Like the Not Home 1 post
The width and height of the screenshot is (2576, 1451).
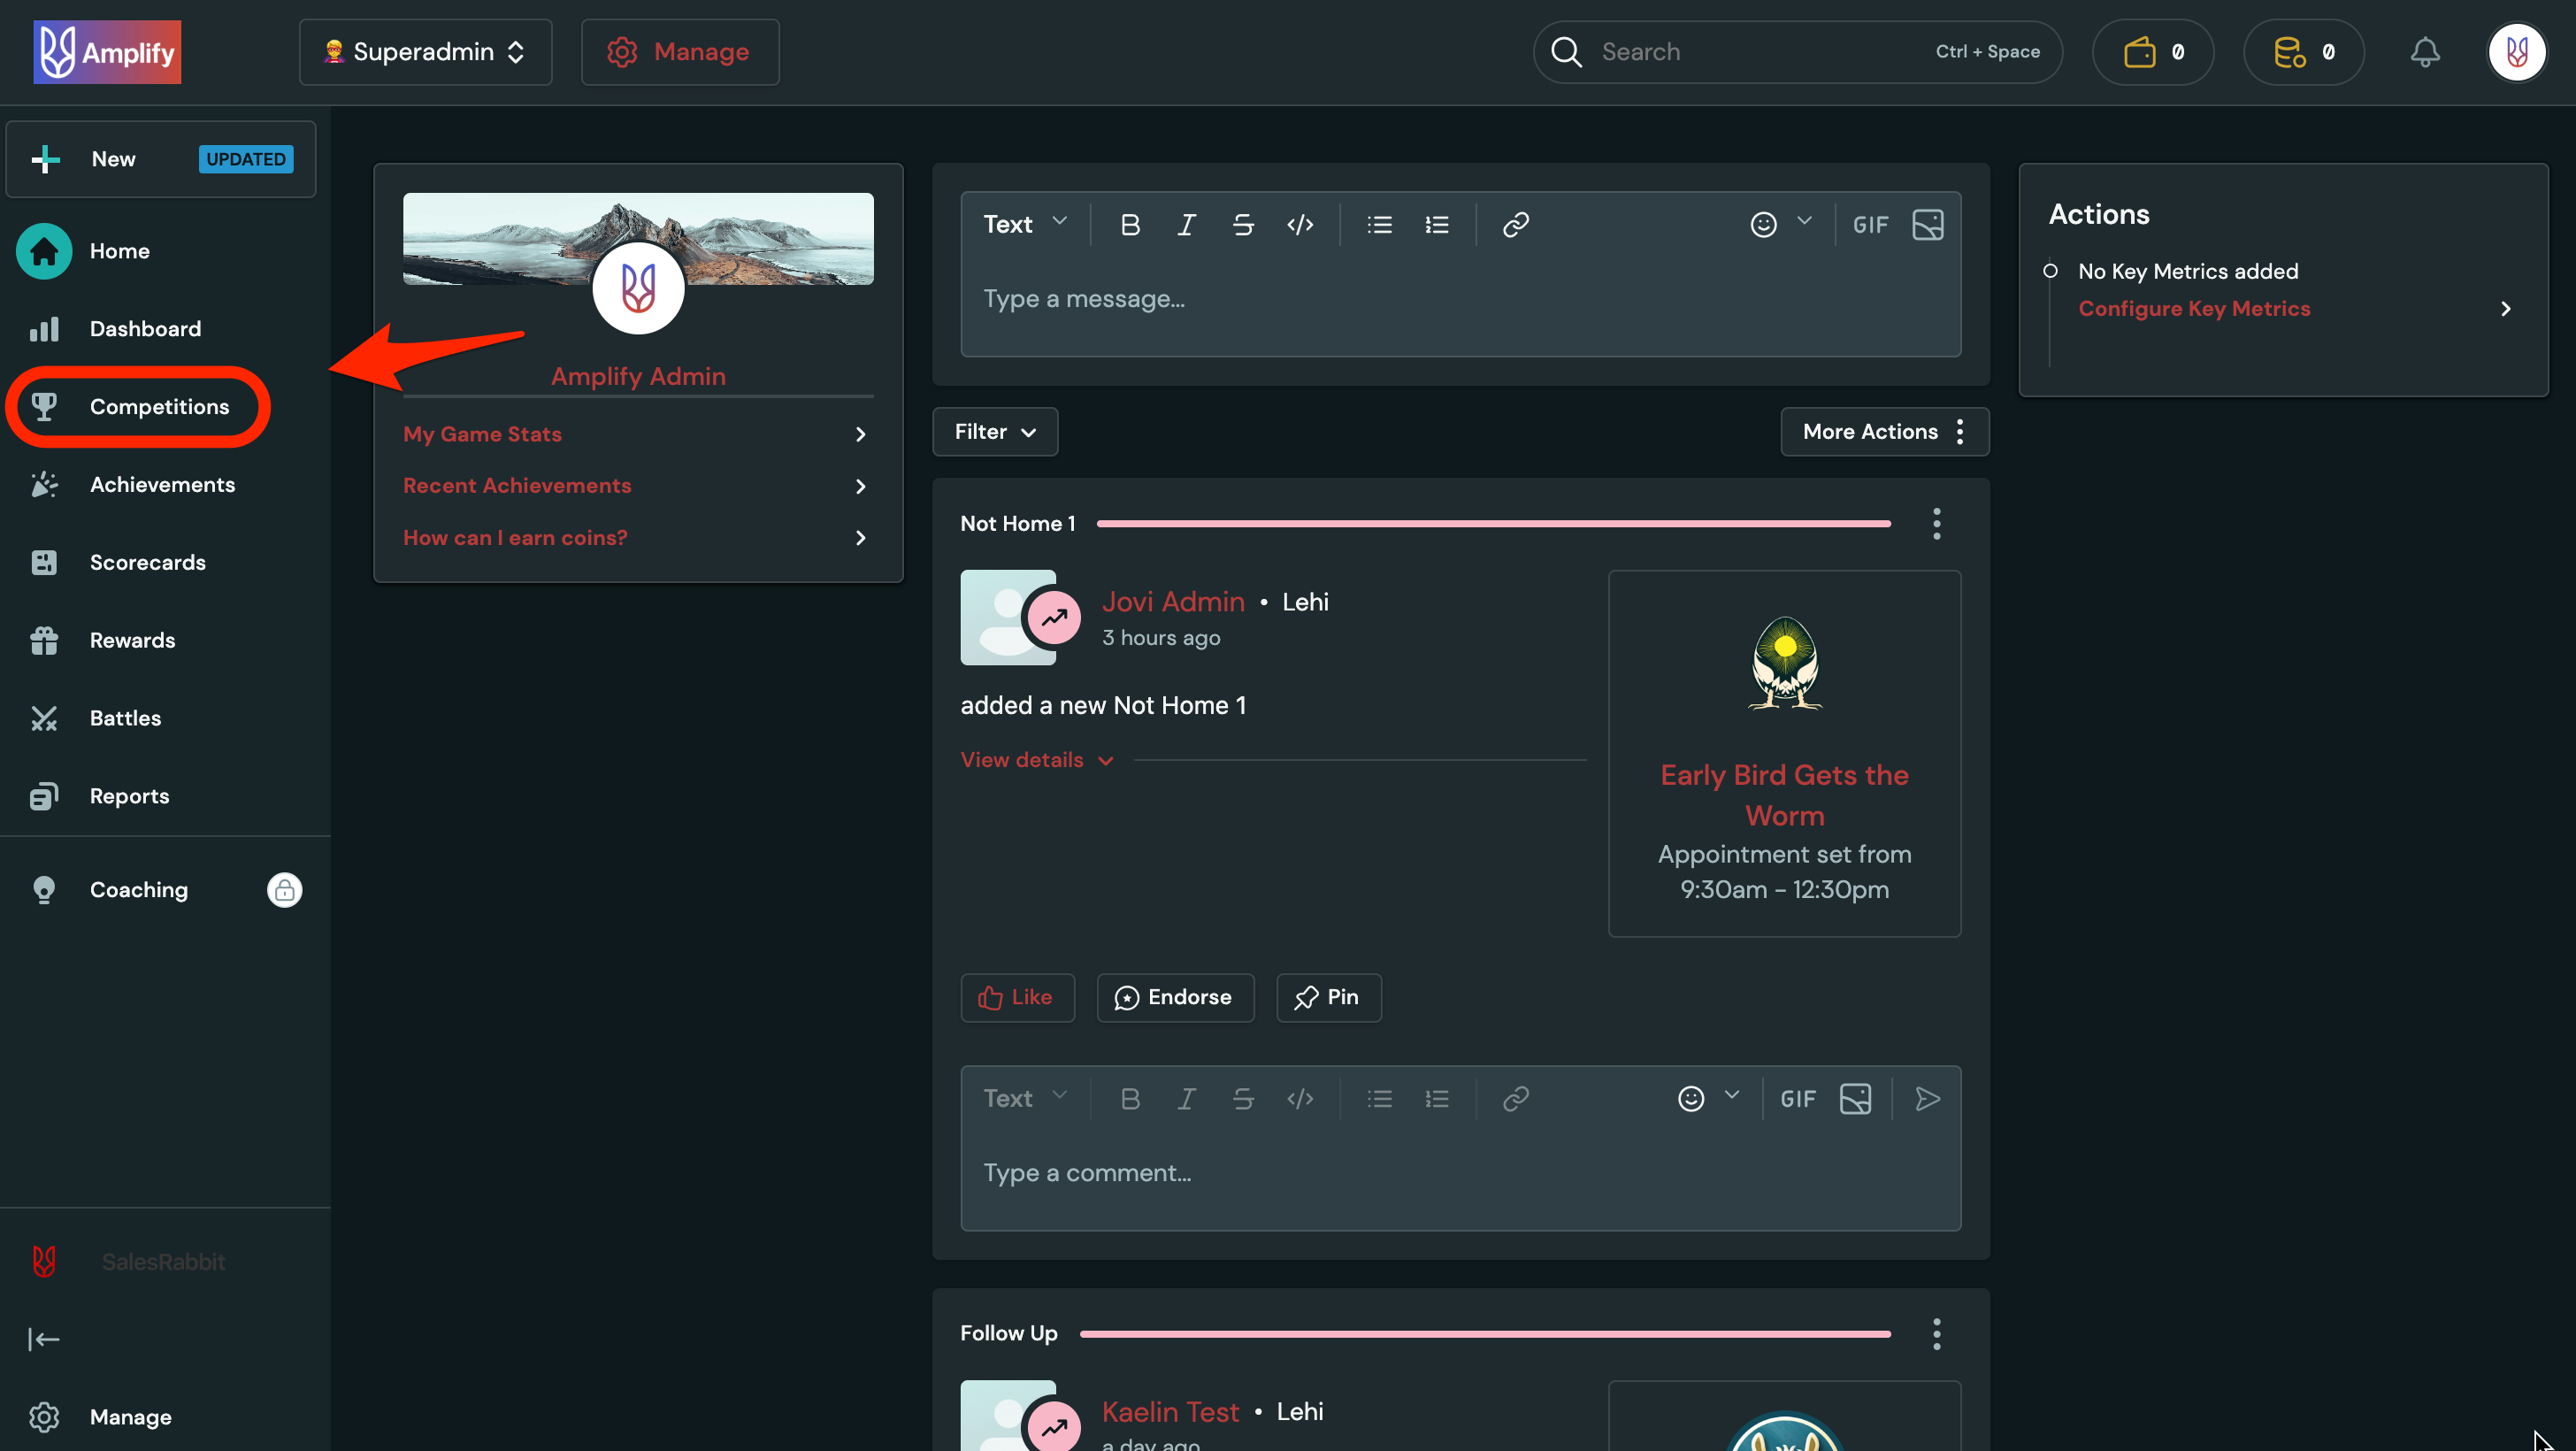[x=1017, y=997]
